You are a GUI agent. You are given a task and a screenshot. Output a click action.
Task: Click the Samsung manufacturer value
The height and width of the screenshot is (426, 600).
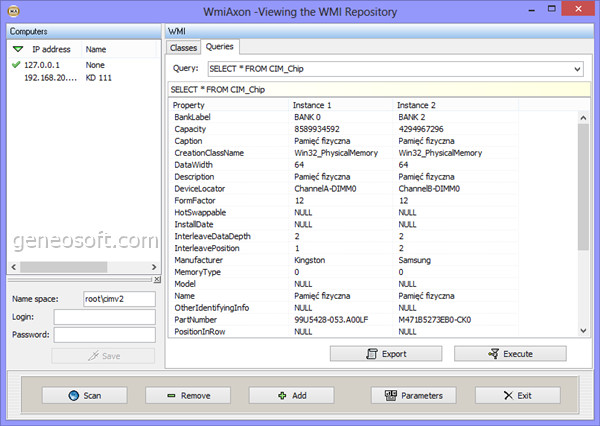point(414,260)
